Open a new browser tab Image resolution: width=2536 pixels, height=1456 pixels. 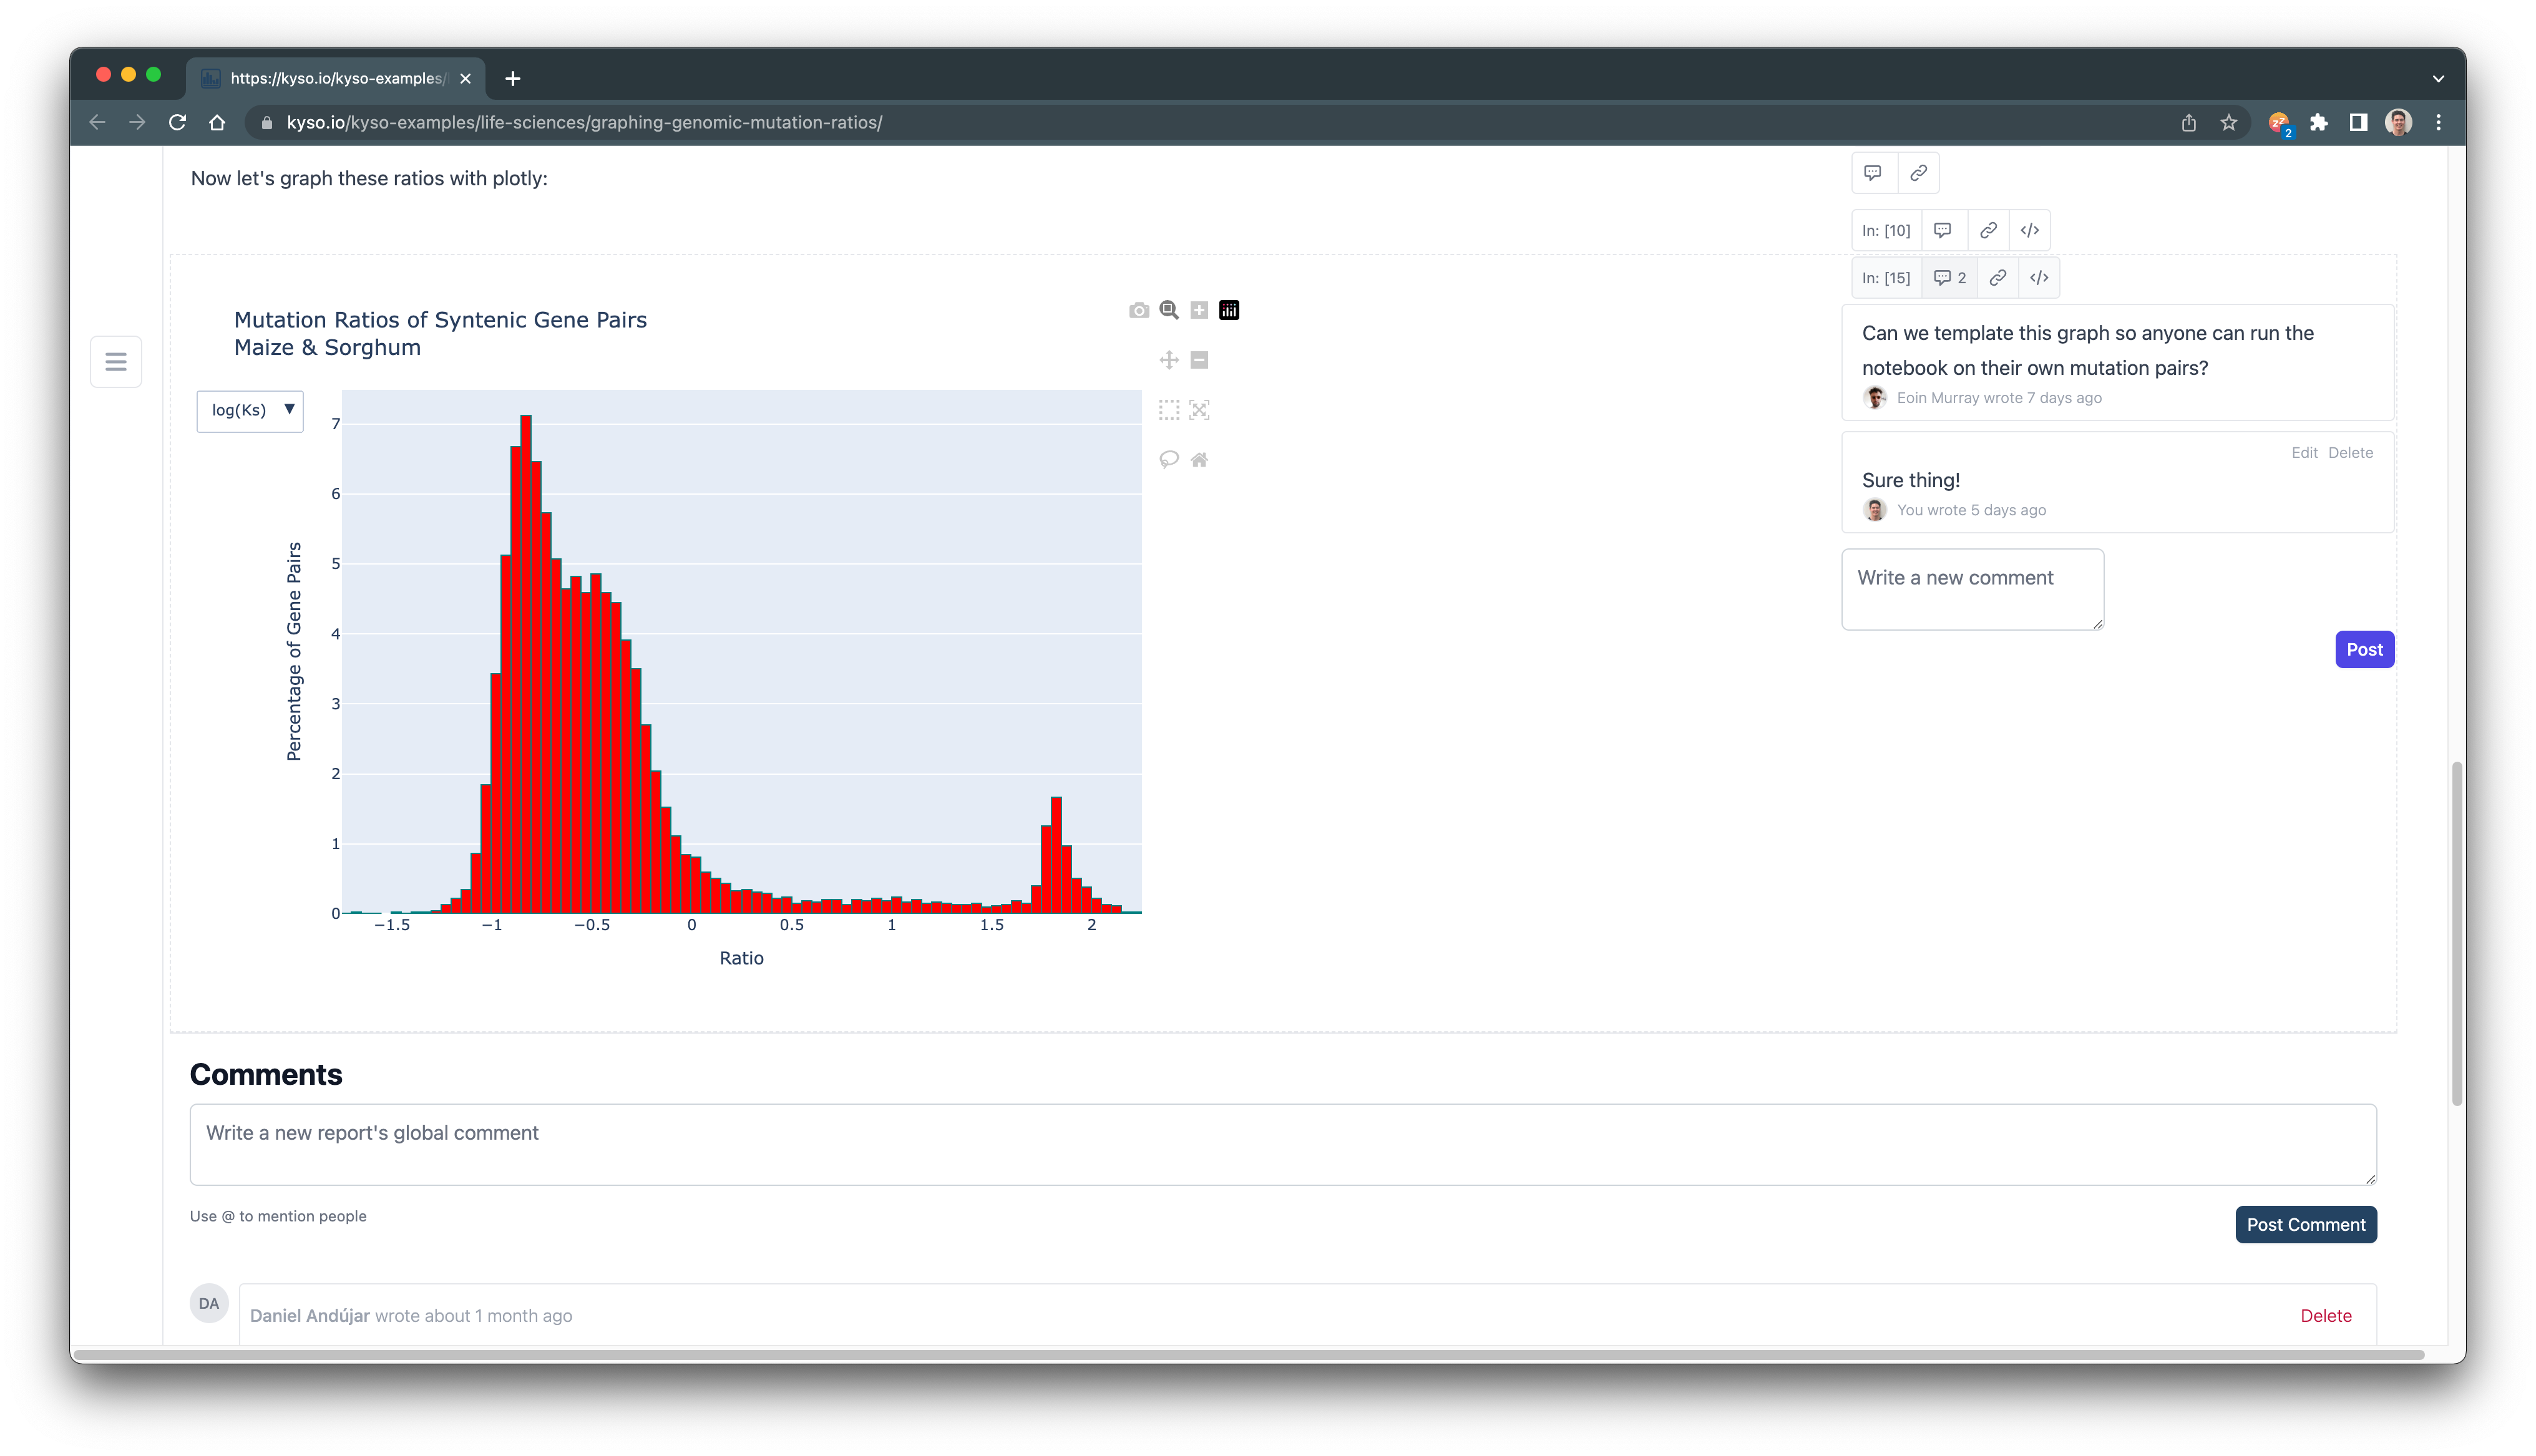click(x=513, y=78)
